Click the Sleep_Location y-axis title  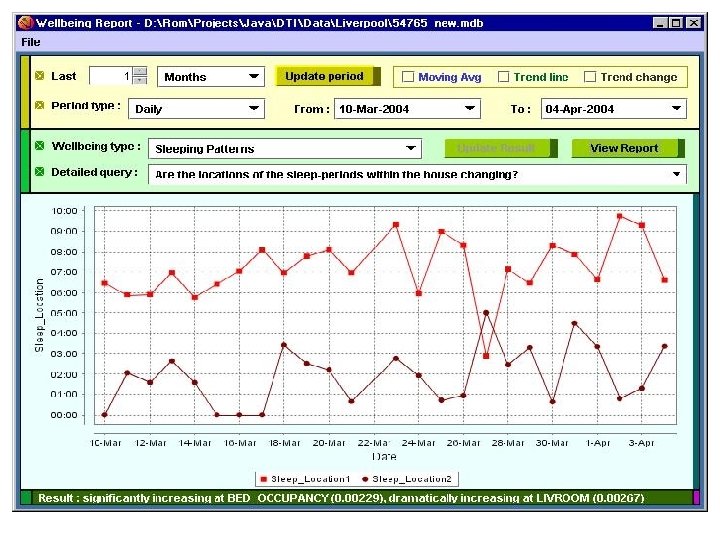tap(39, 315)
